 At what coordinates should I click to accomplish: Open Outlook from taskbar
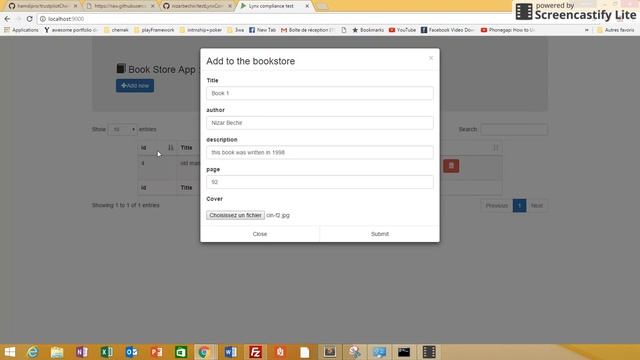[131, 352]
